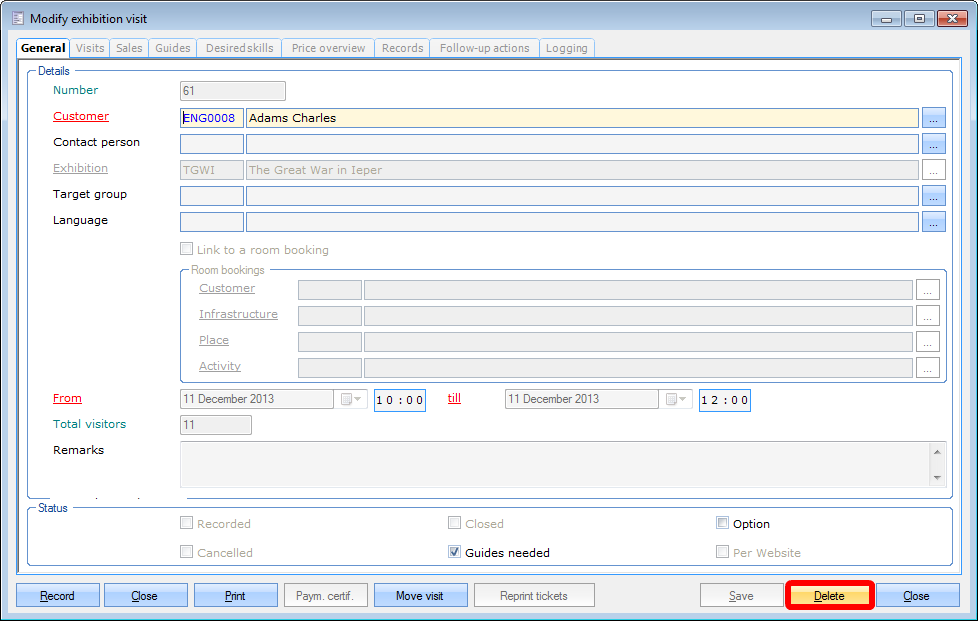Image resolution: width=978 pixels, height=621 pixels.
Task: Tick Link to a room booking checkbox
Action: (186, 249)
